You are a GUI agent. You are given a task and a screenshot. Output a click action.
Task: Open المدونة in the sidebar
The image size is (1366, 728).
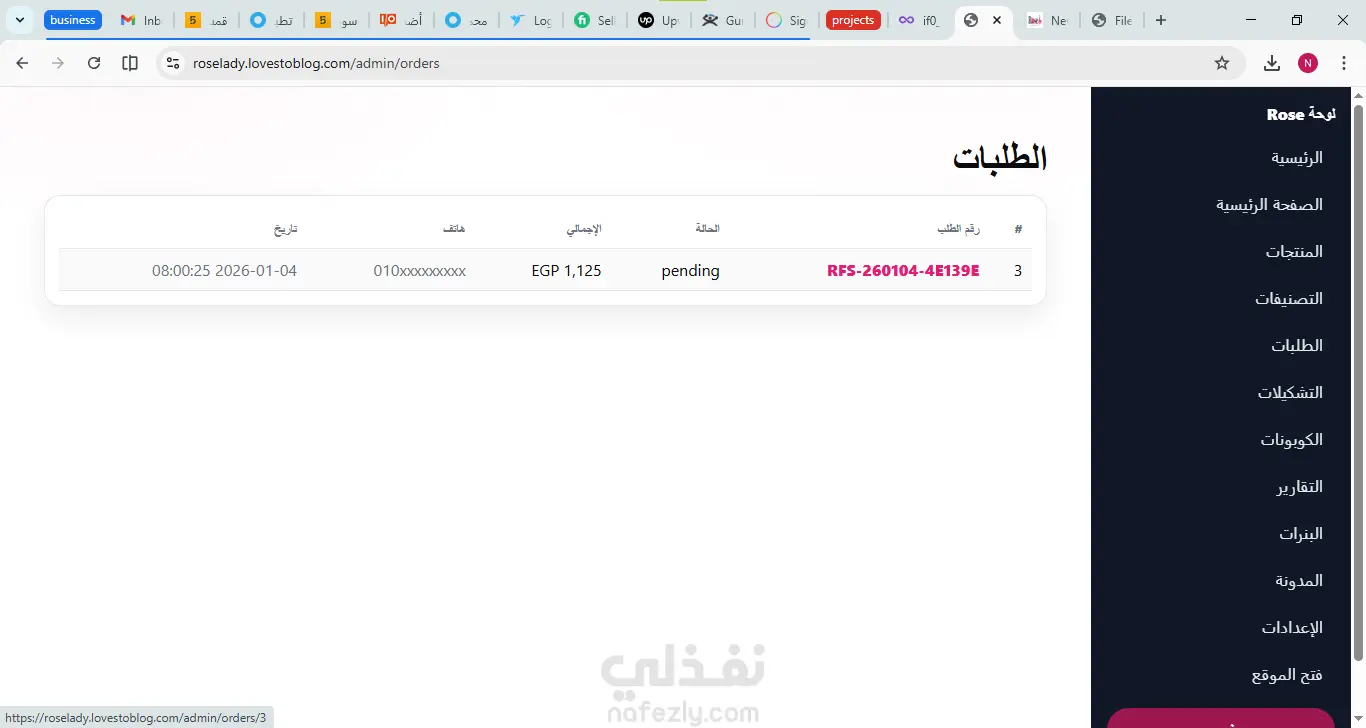(x=1299, y=581)
